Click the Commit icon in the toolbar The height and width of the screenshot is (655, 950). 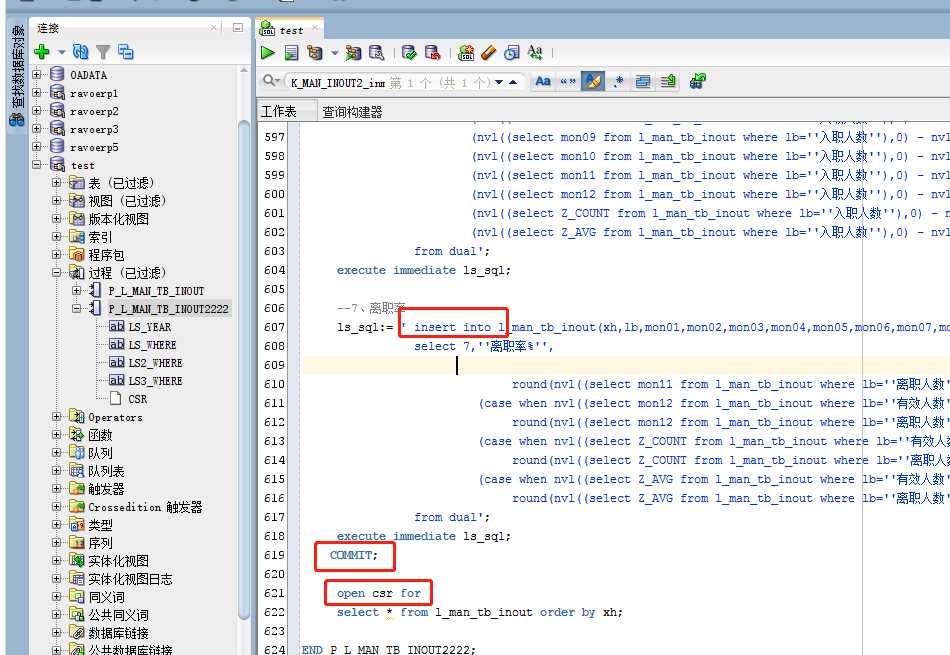pos(410,53)
